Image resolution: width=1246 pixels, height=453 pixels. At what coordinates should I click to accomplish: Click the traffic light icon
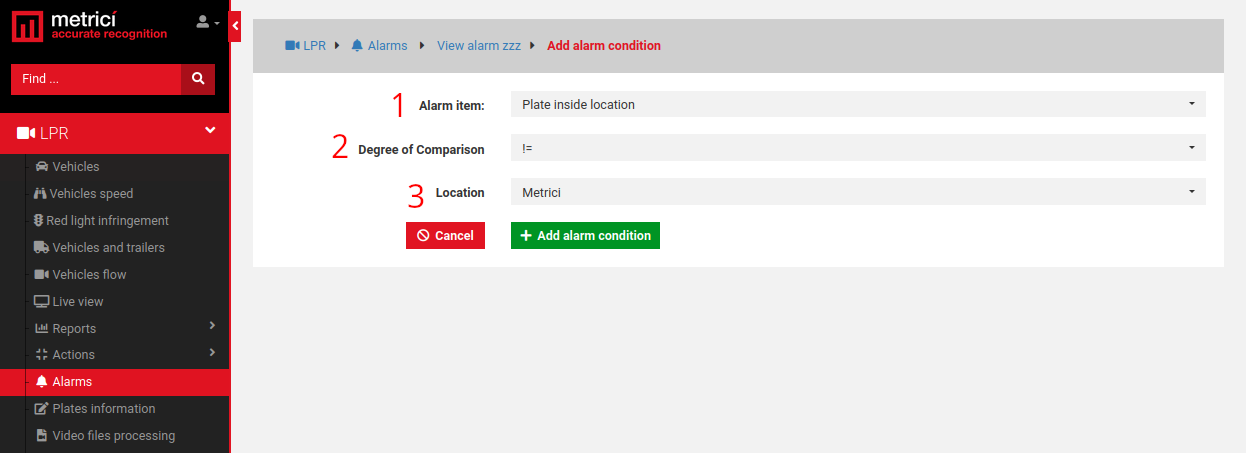(38, 220)
